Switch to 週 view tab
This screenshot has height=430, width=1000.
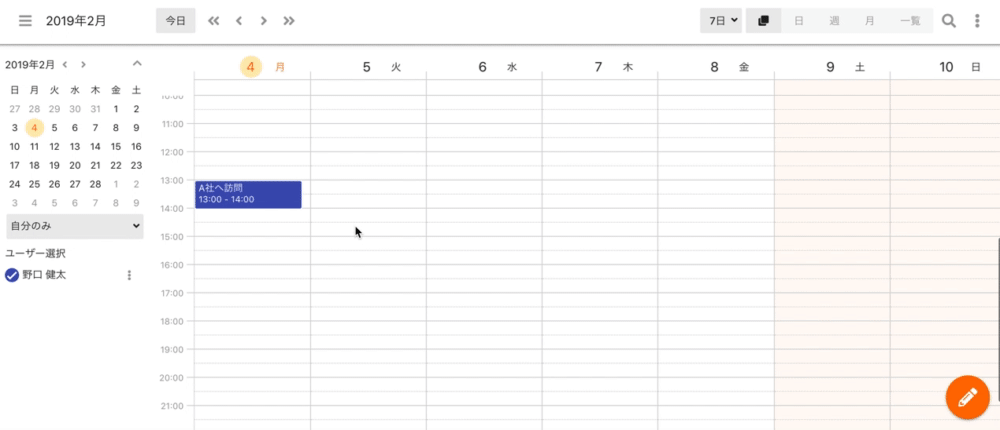(x=834, y=20)
